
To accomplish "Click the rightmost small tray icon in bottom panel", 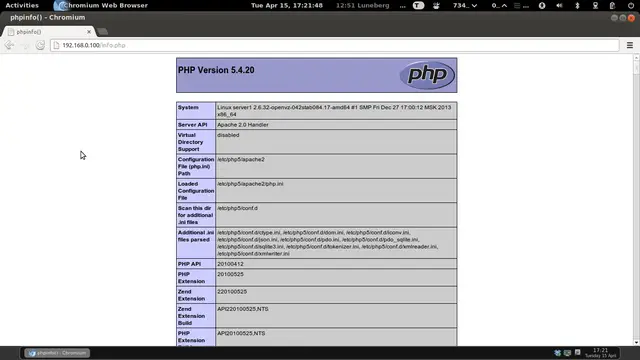I will (x=578, y=352).
